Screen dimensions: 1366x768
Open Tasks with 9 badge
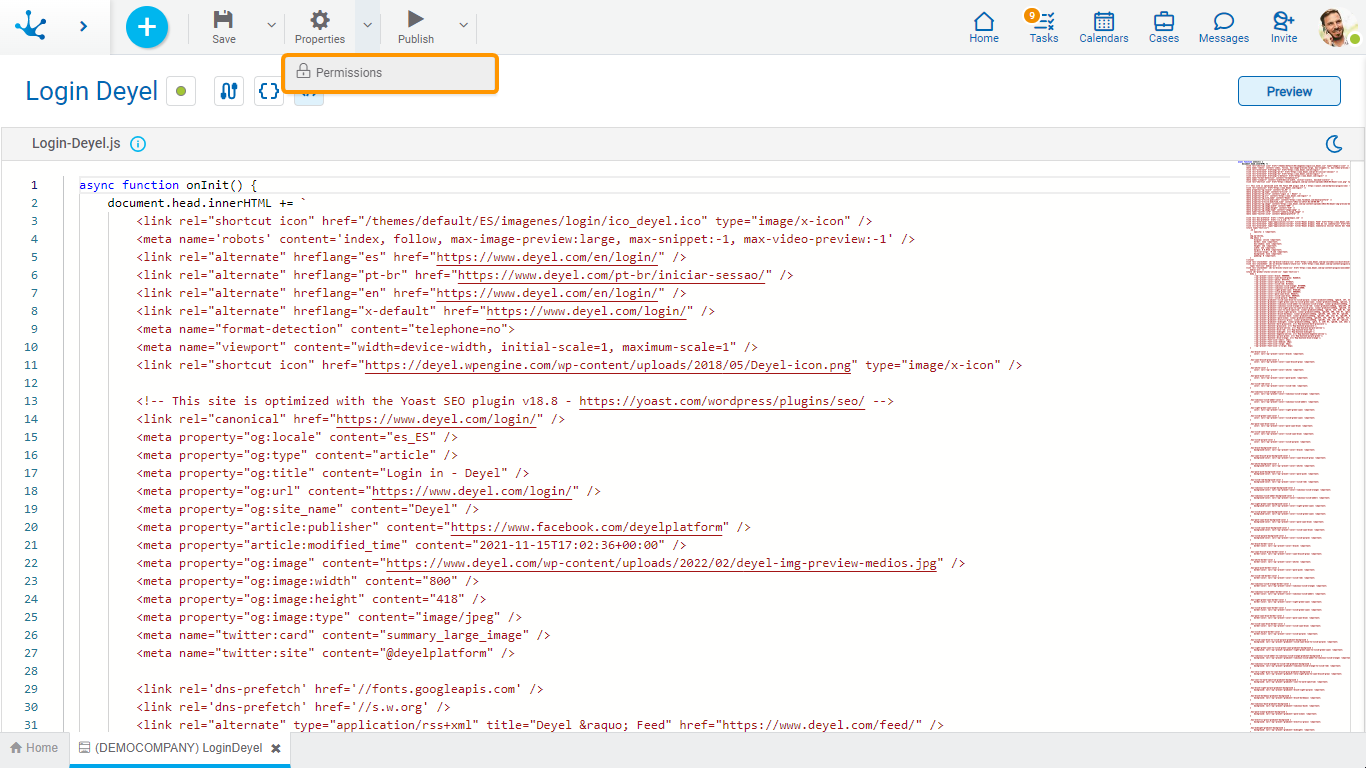[x=1043, y=27]
